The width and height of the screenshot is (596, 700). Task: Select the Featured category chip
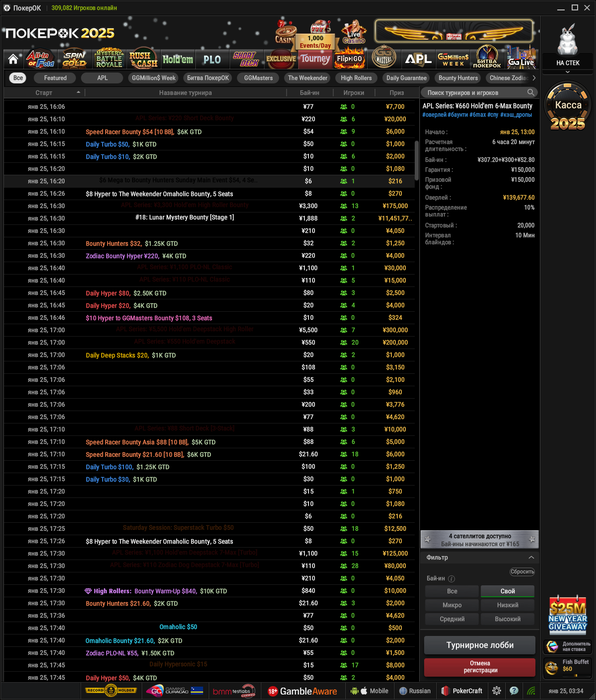coord(55,78)
